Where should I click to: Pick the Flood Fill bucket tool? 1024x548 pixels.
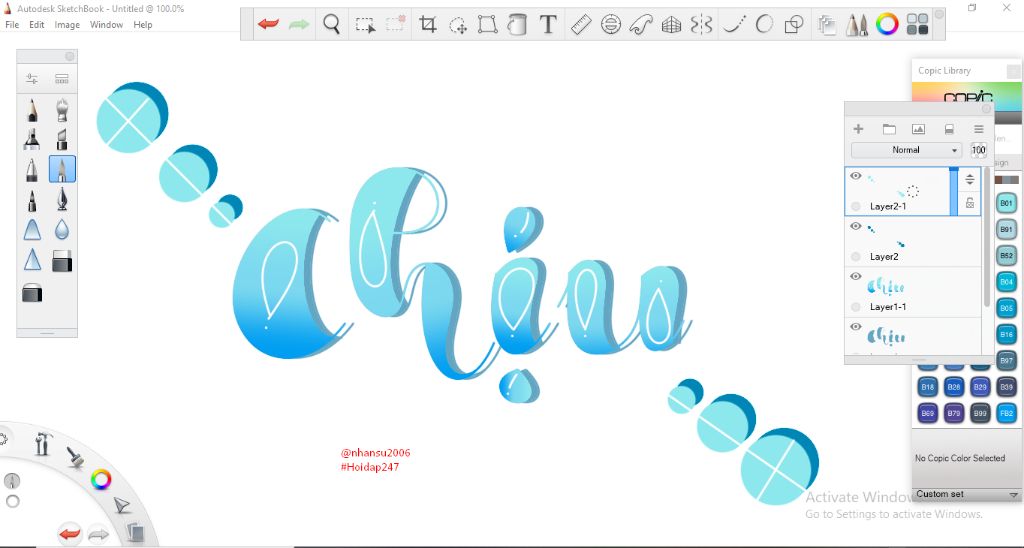pos(517,25)
